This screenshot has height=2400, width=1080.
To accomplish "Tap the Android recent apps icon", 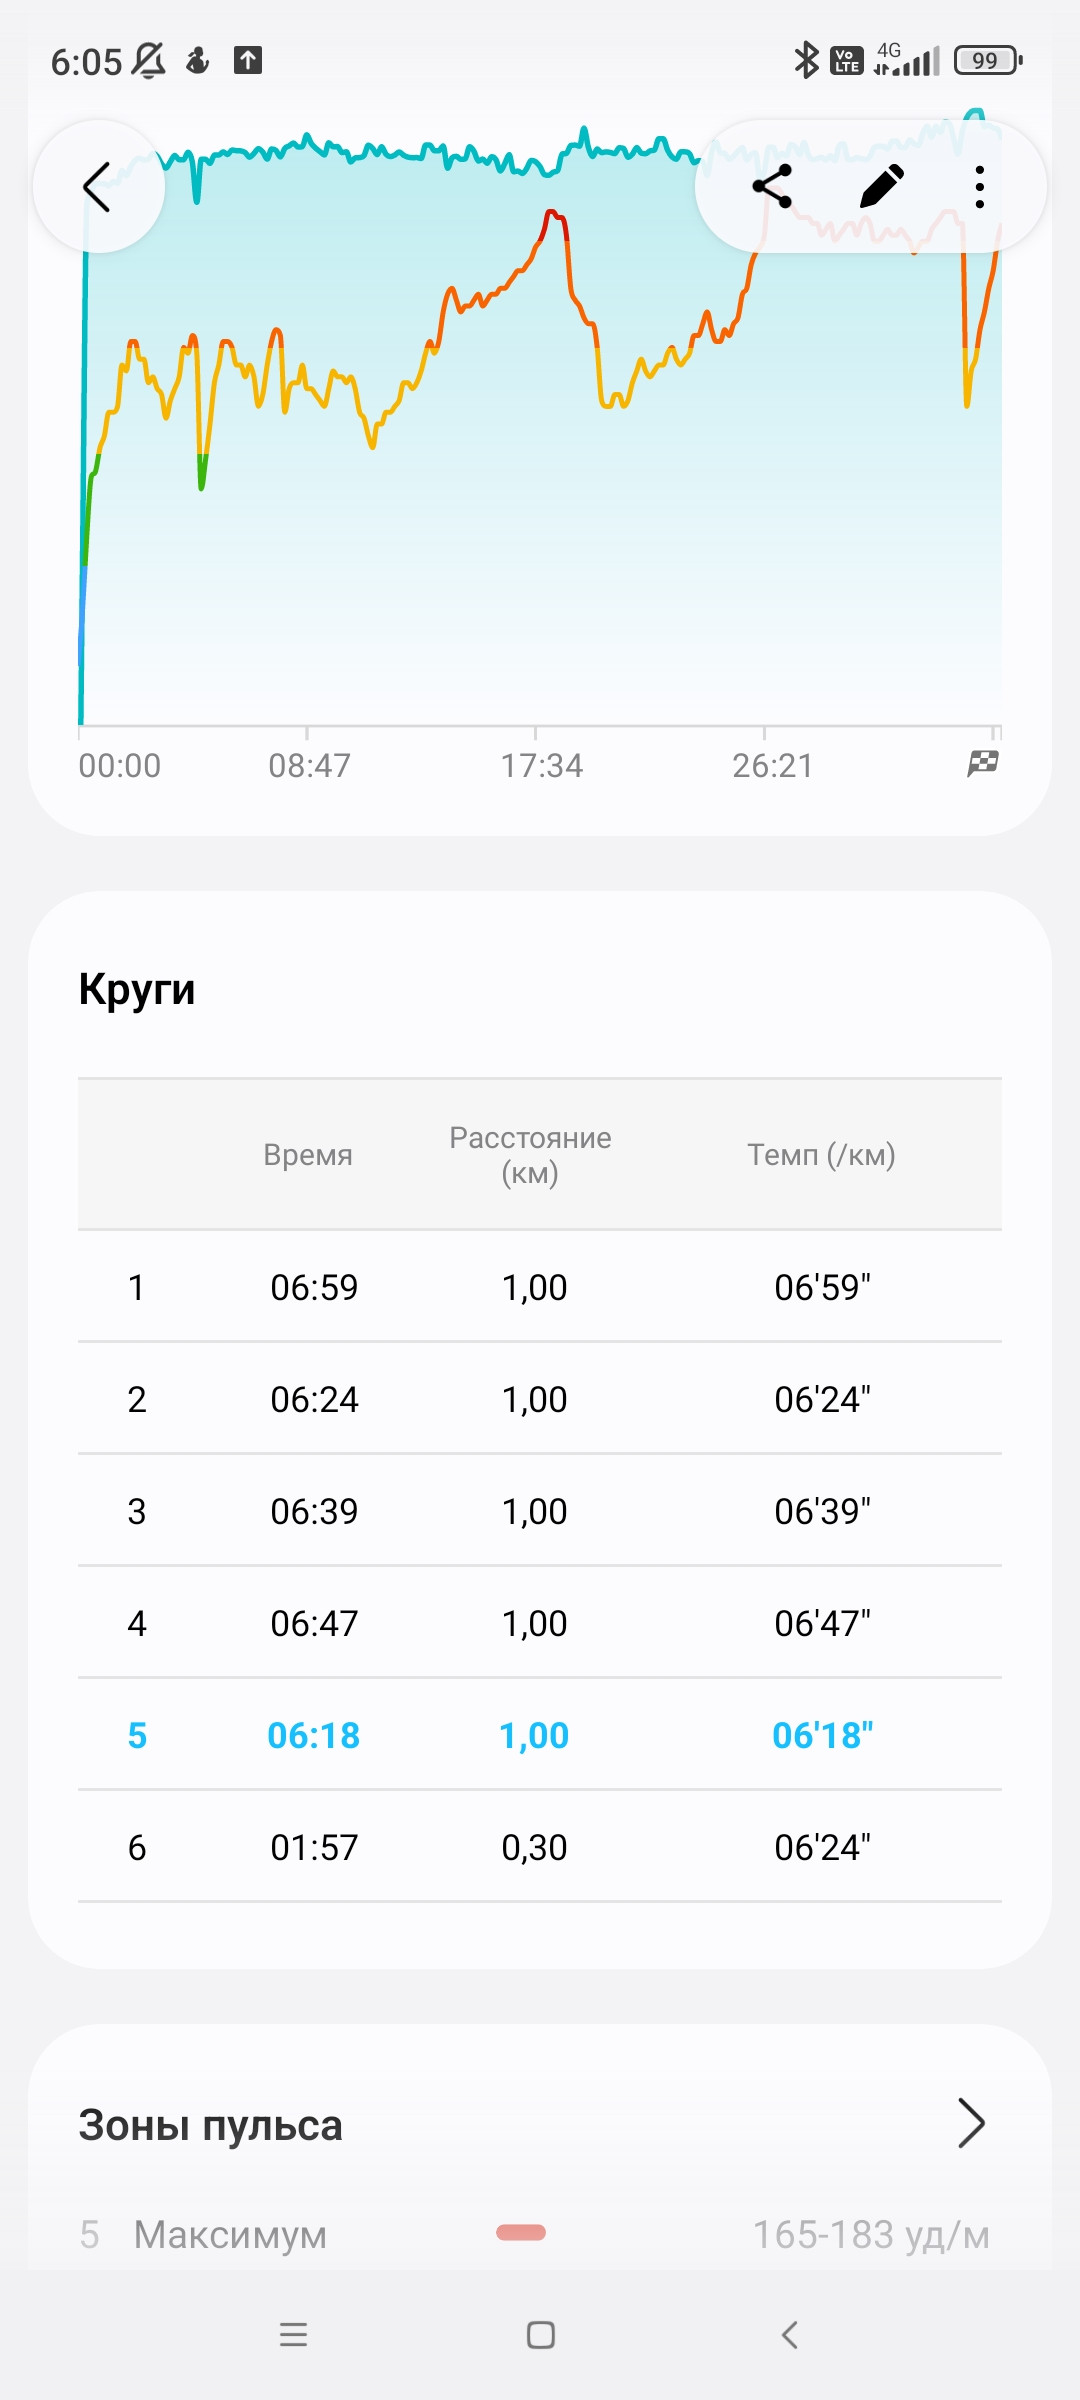I will click(x=293, y=2335).
